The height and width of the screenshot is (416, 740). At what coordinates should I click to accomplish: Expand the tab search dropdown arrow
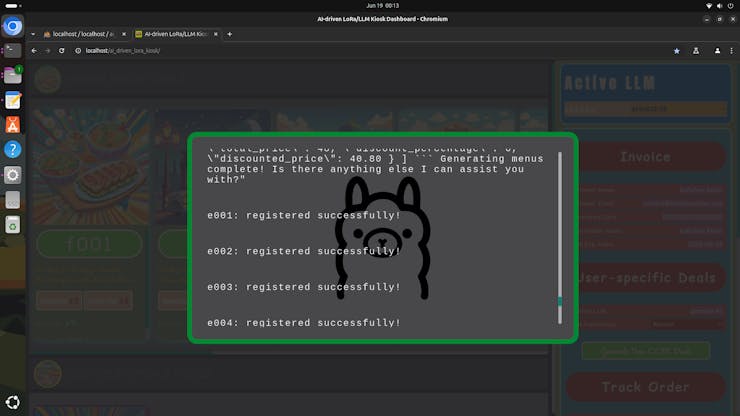click(x=33, y=34)
